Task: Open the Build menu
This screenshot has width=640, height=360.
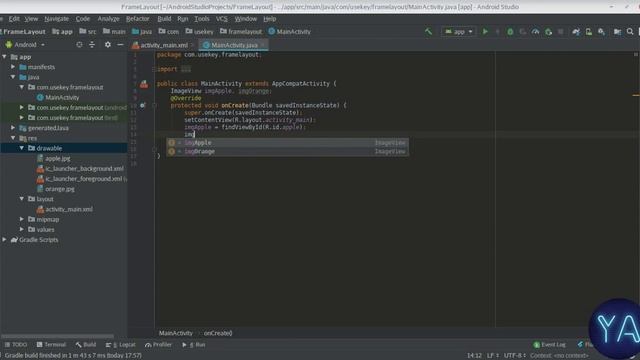Action: click(x=164, y=19)
